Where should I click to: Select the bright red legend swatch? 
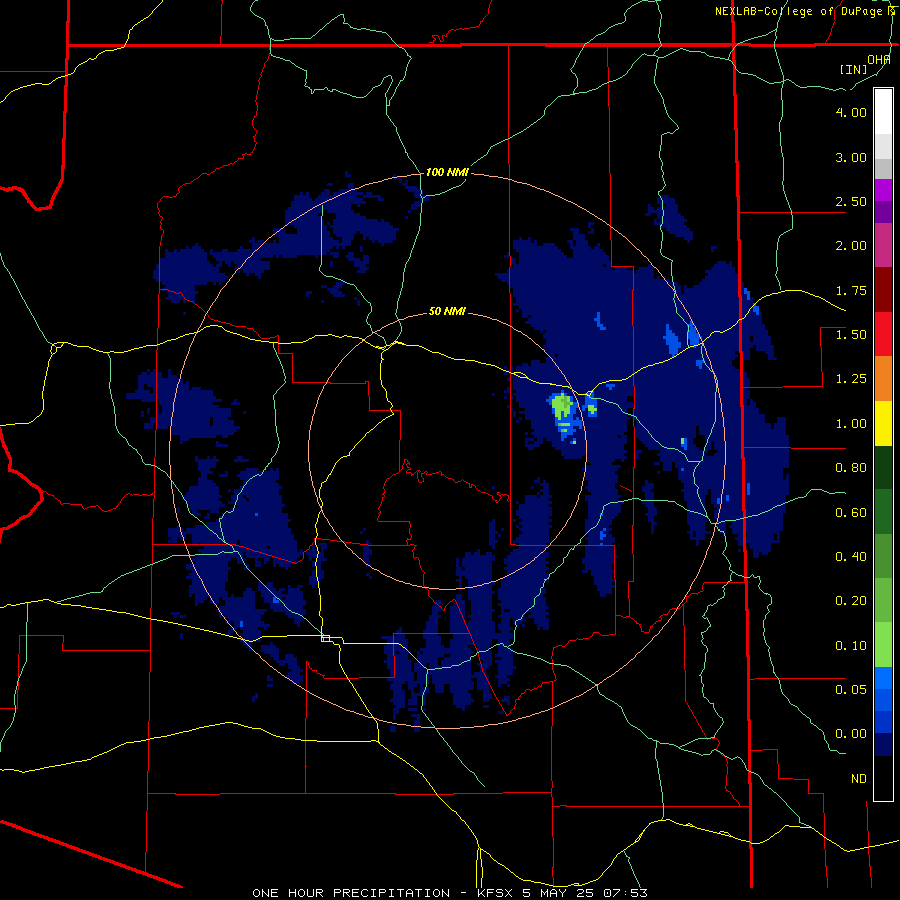[883, 334]
